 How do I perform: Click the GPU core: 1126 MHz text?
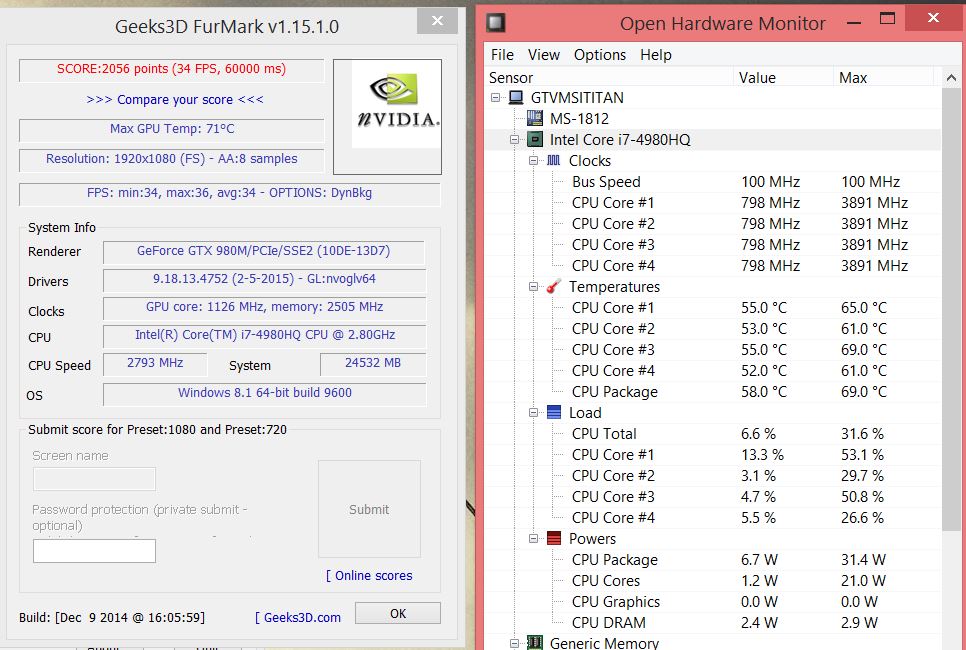[x=264, y=307]
